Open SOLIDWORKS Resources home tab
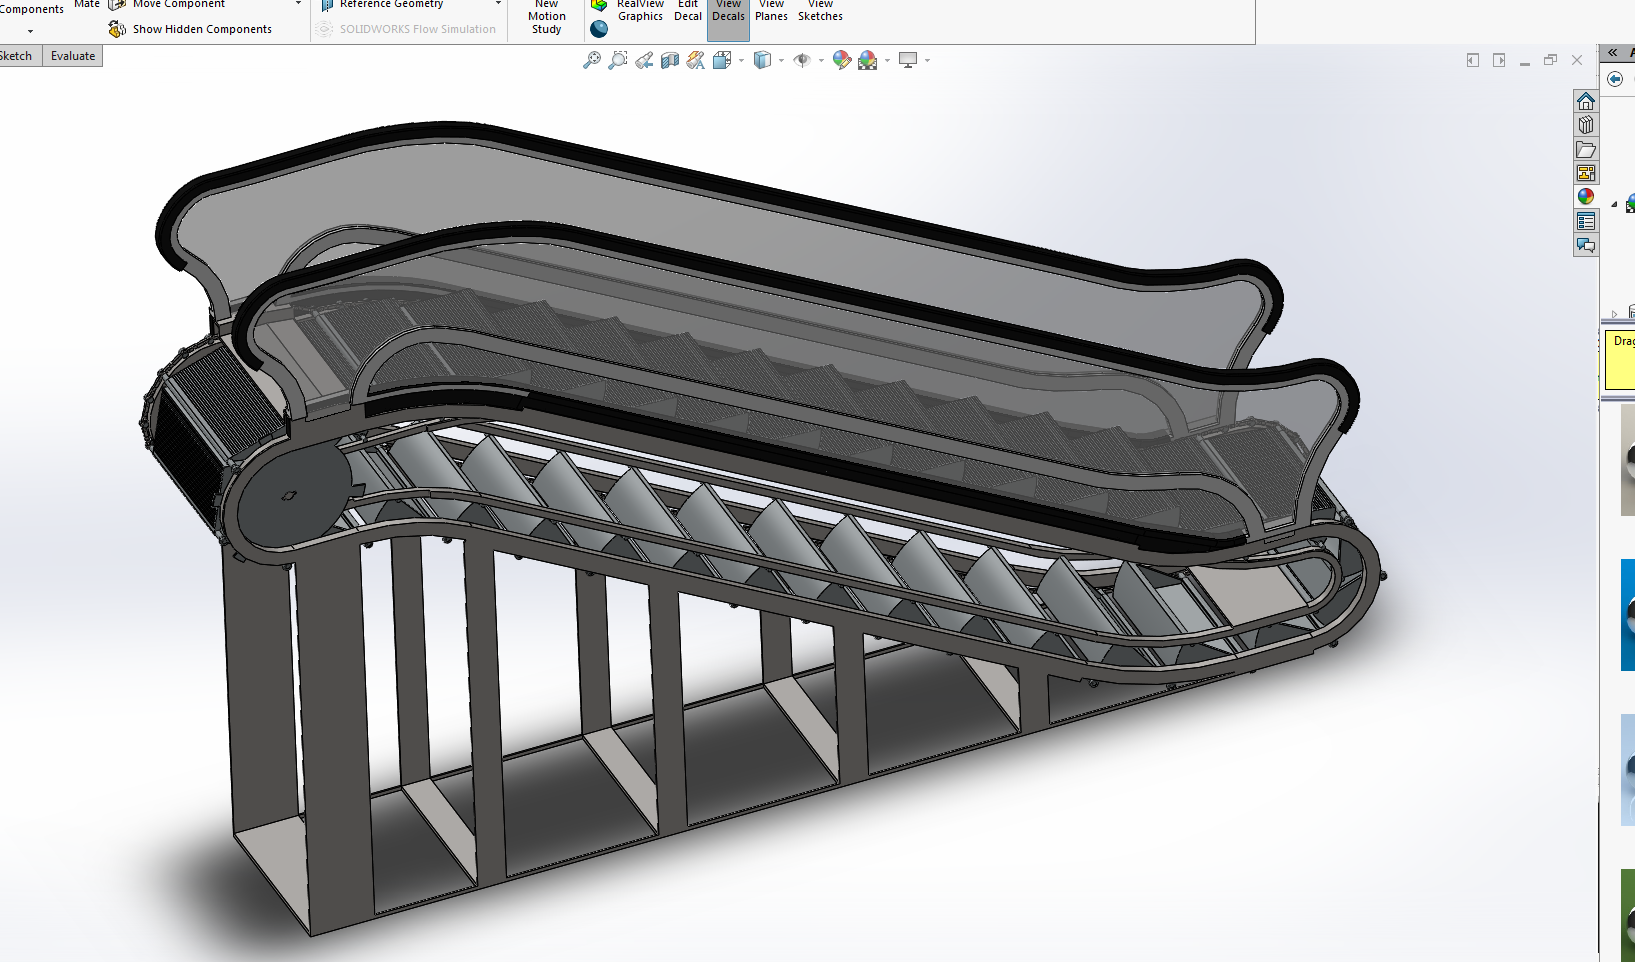Screen dimensions: 1635x962 1586,101
